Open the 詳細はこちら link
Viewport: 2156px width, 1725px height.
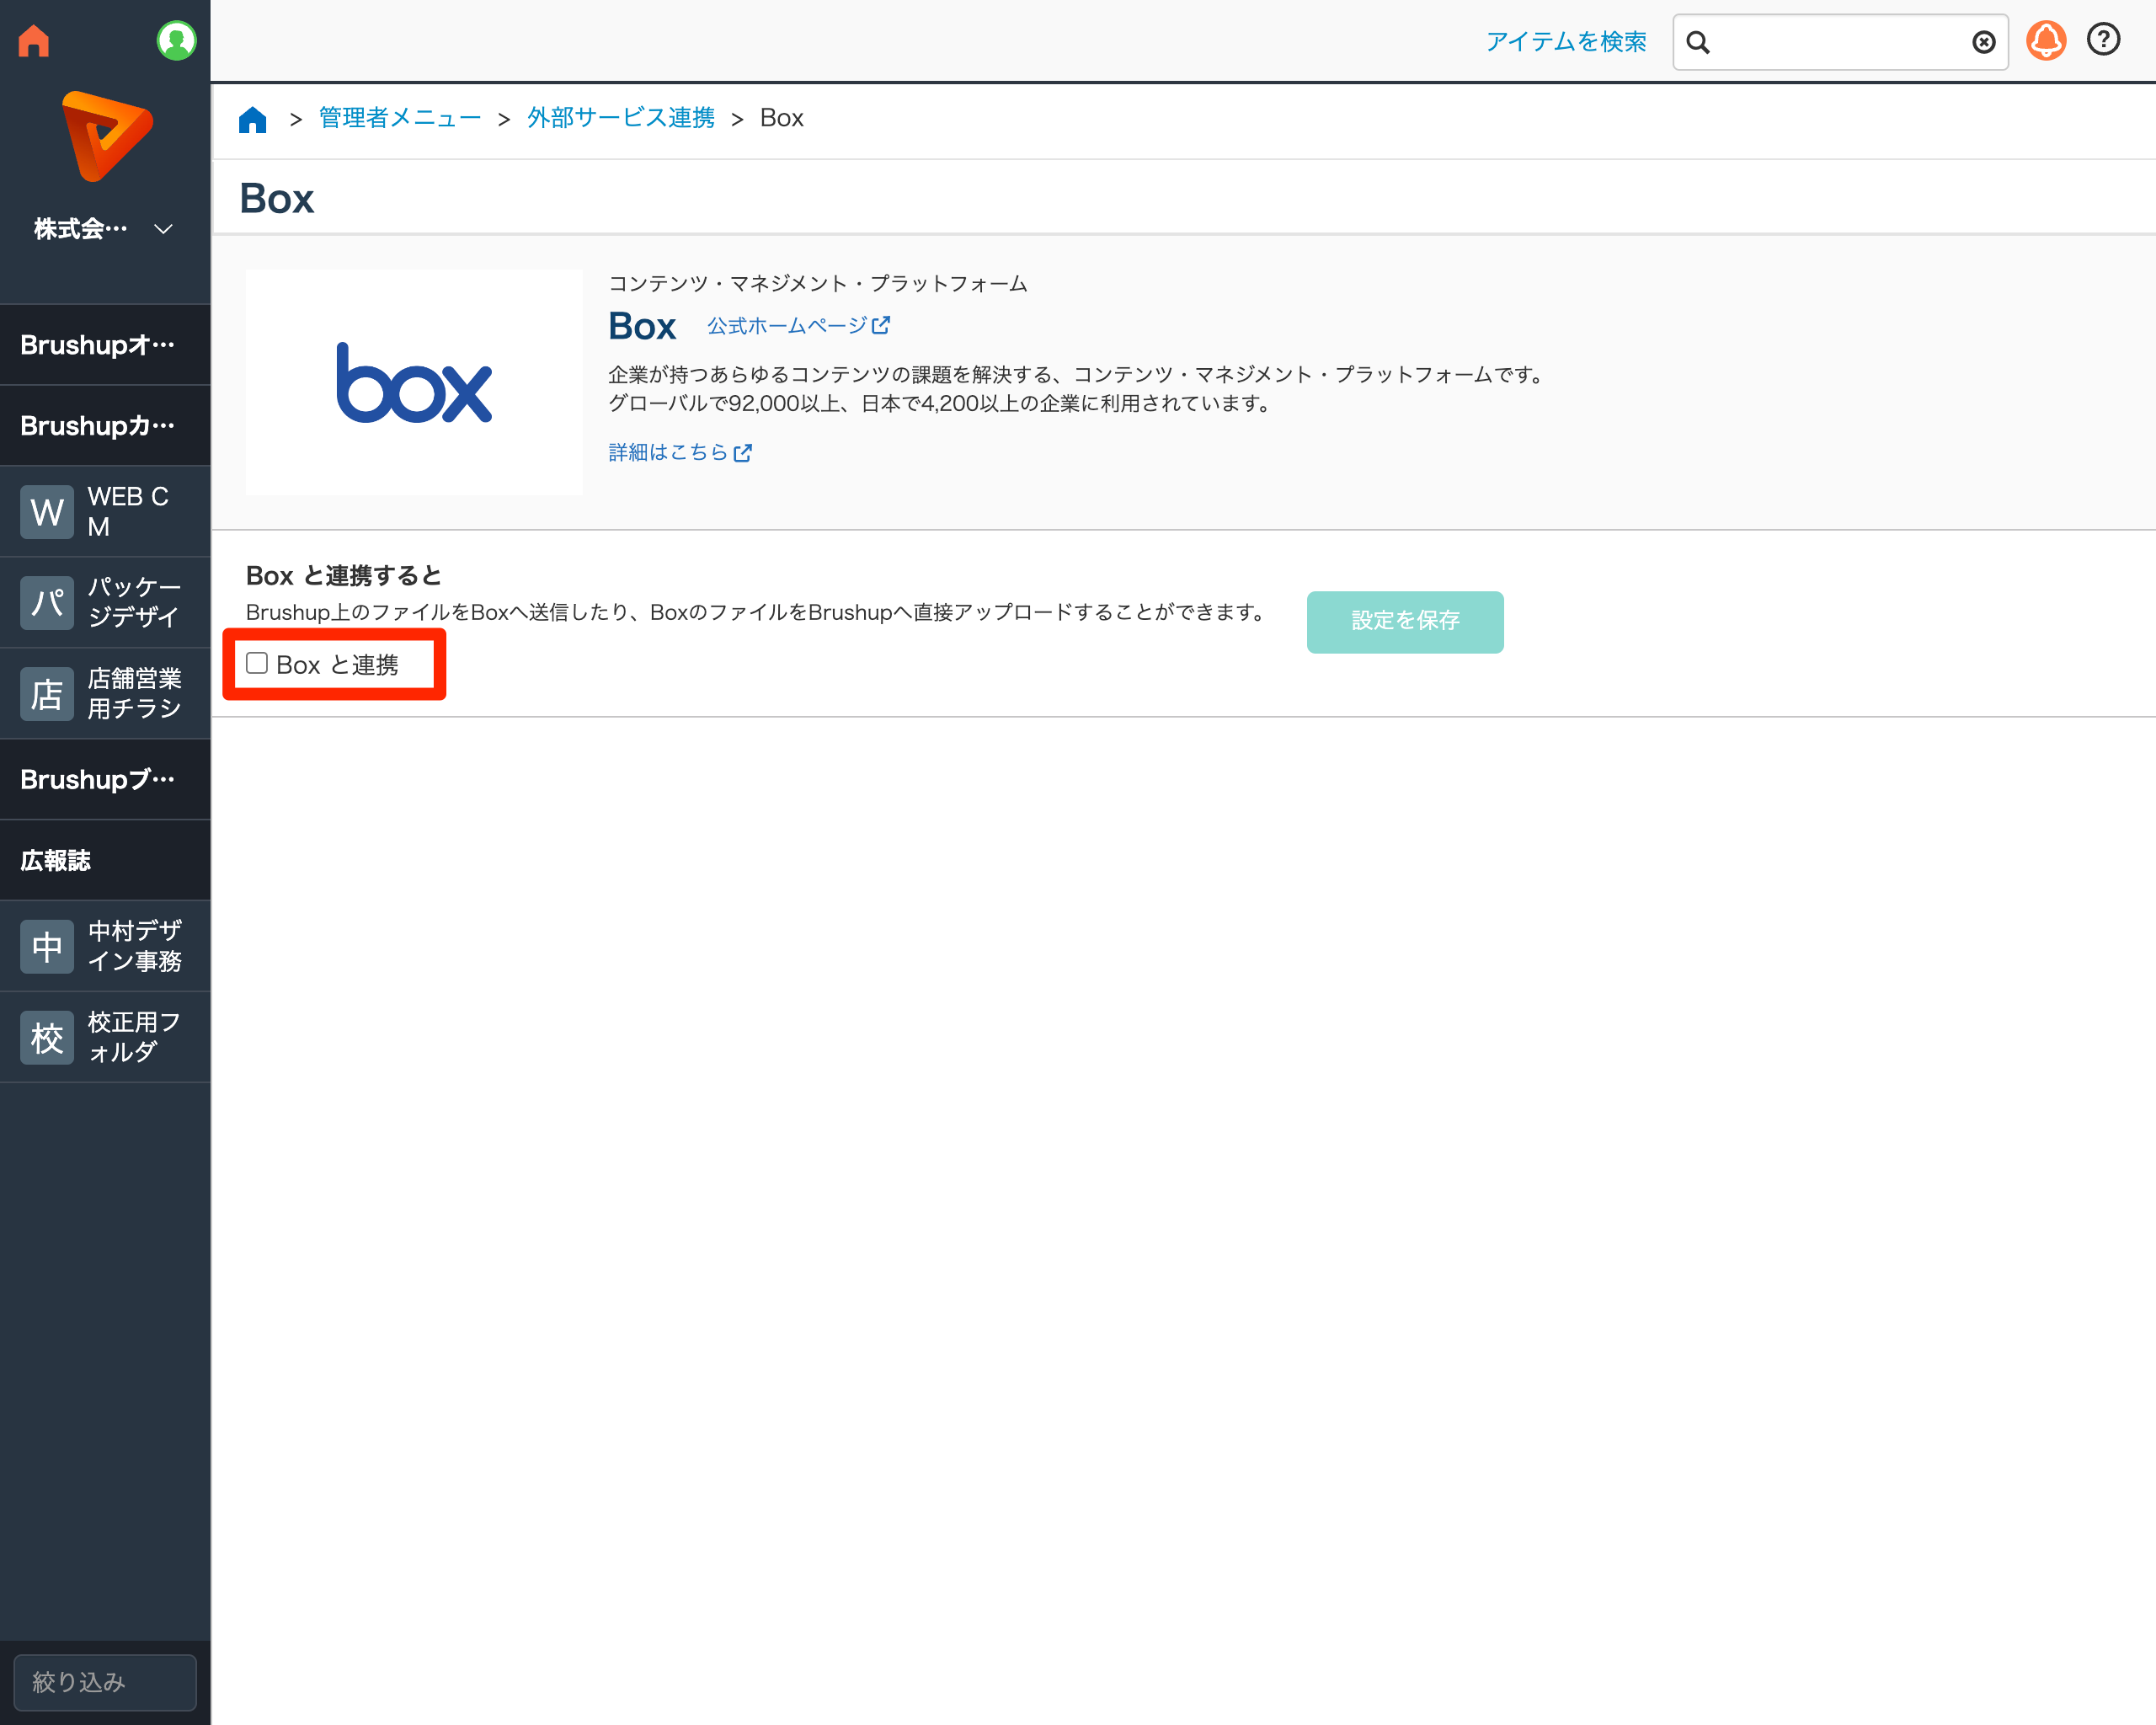coord(680,453)
